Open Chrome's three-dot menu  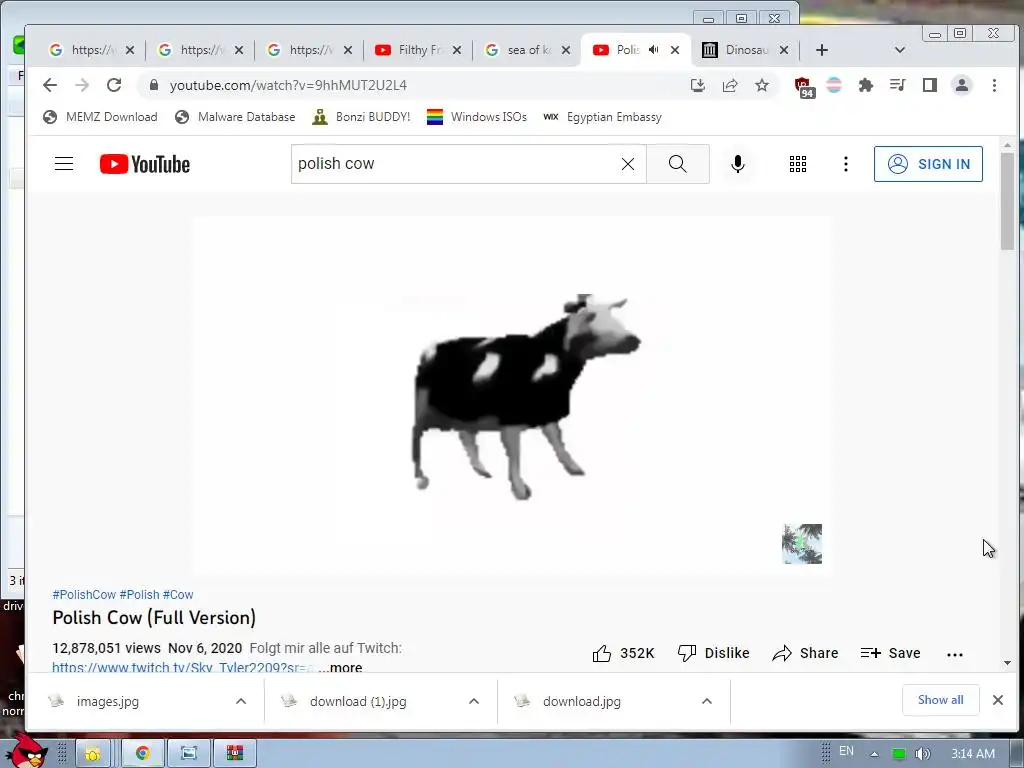click(x=994, y=85)
